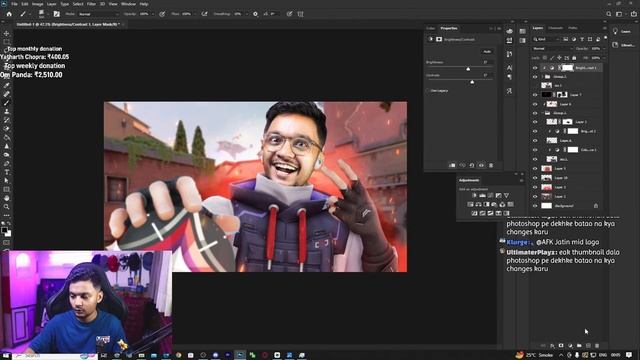Image resolution: width=640 pixels, height=360 pixels.
Task: Select the Move tool
Action: 6,33
